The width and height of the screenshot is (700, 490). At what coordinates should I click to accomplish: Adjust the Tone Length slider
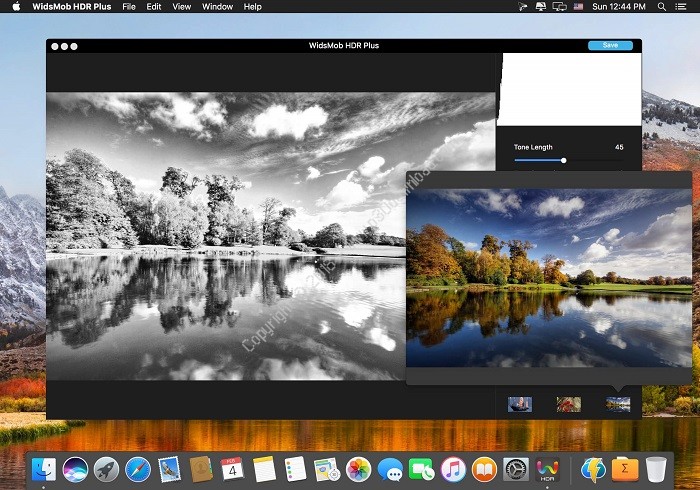coord(564,160)
